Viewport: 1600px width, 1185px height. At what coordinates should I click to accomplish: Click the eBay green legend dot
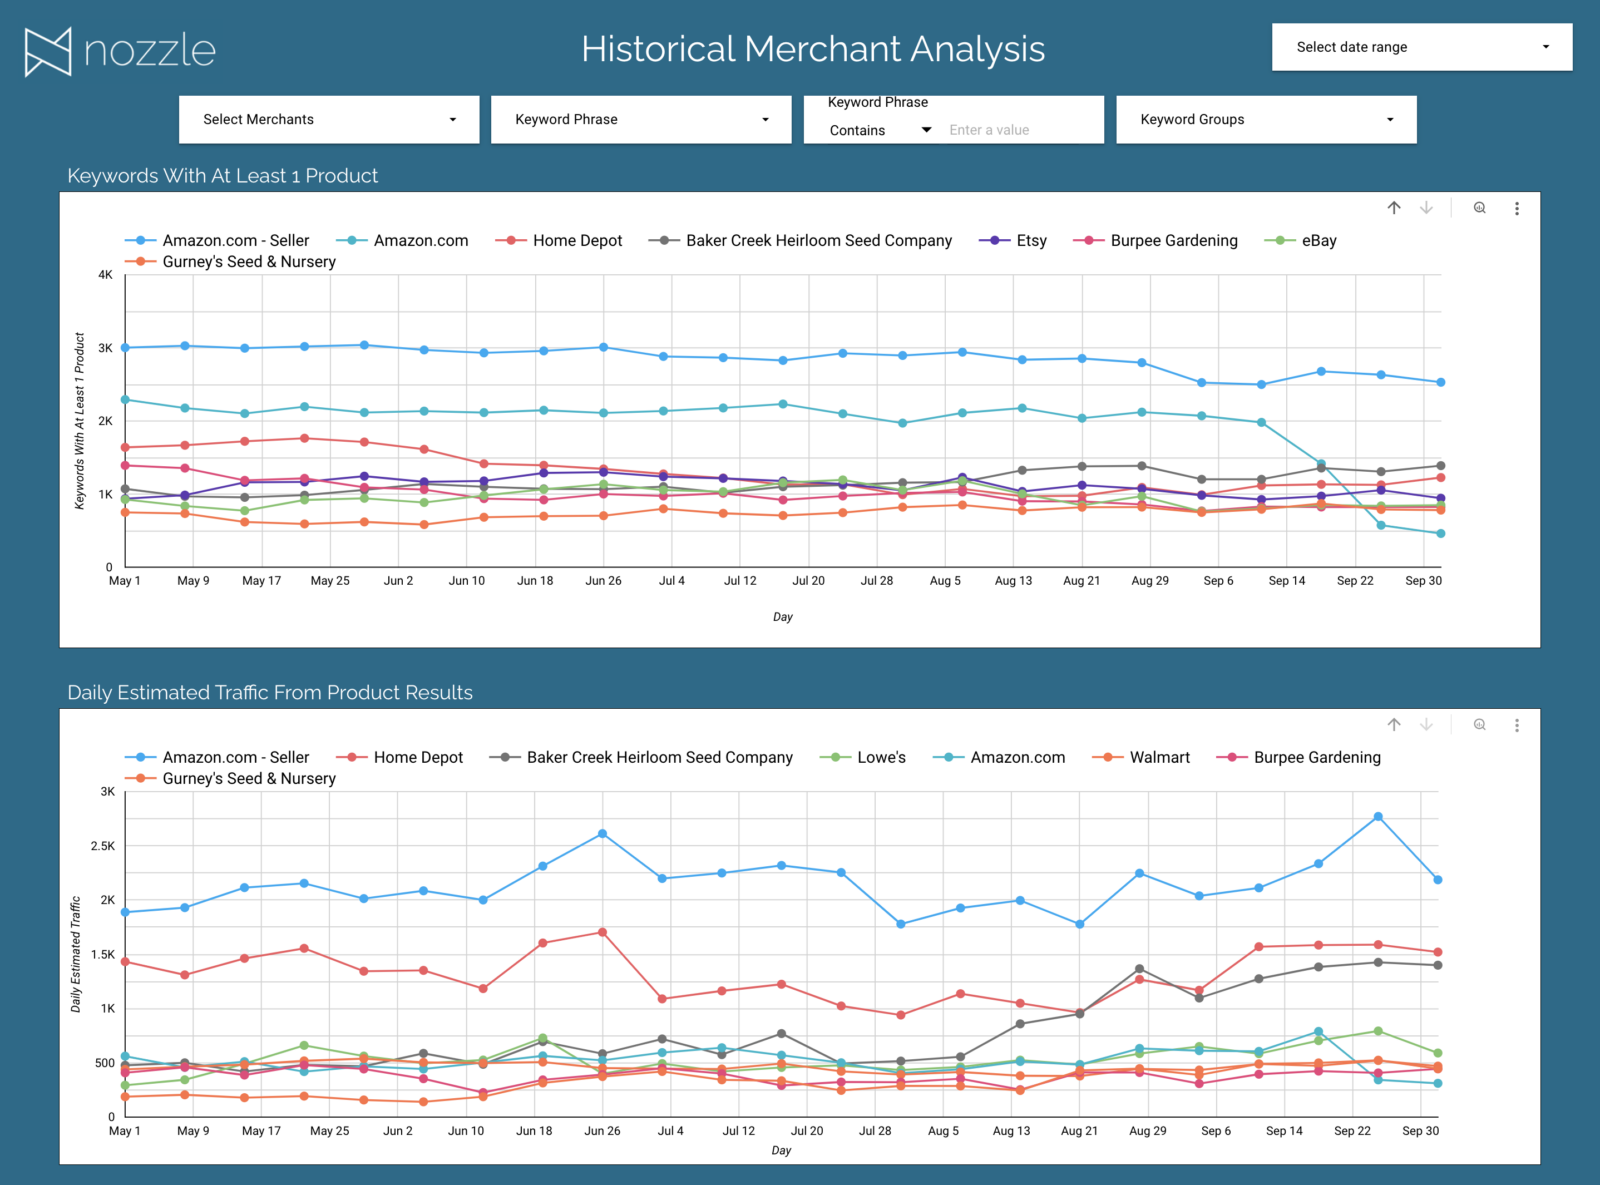tap(1281, 240)
